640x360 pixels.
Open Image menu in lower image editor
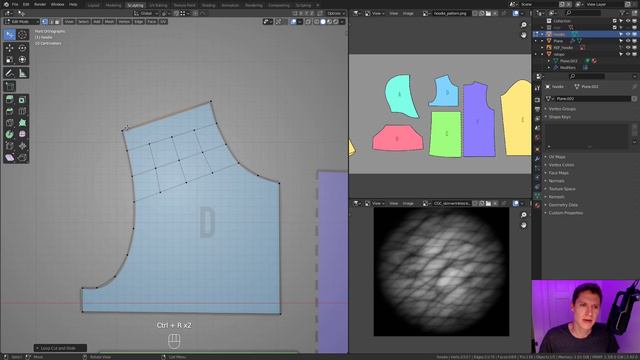(408, 203)
